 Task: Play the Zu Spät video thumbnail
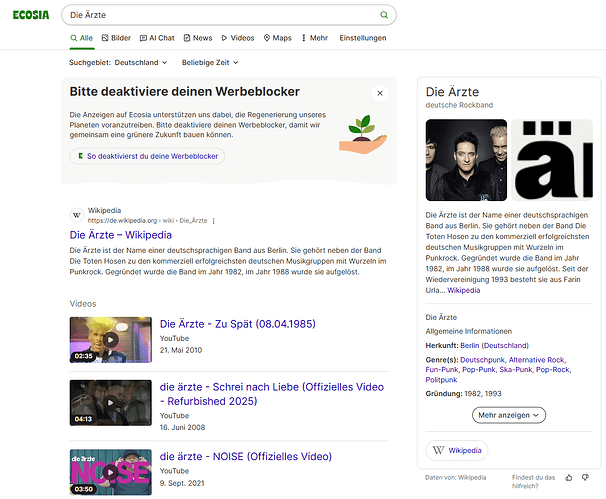pyautogui.click(x=111, y=340)
